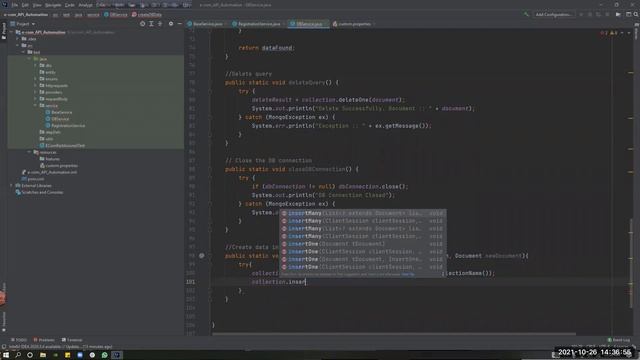Open WhatsApp from the taskbar
This screenshot has width=640, height=360.
pos(104,355)
